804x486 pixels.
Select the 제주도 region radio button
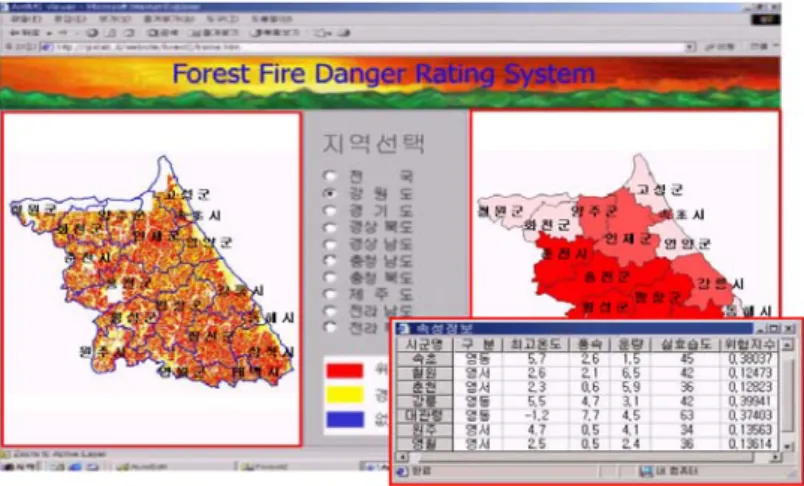[331, 294]
